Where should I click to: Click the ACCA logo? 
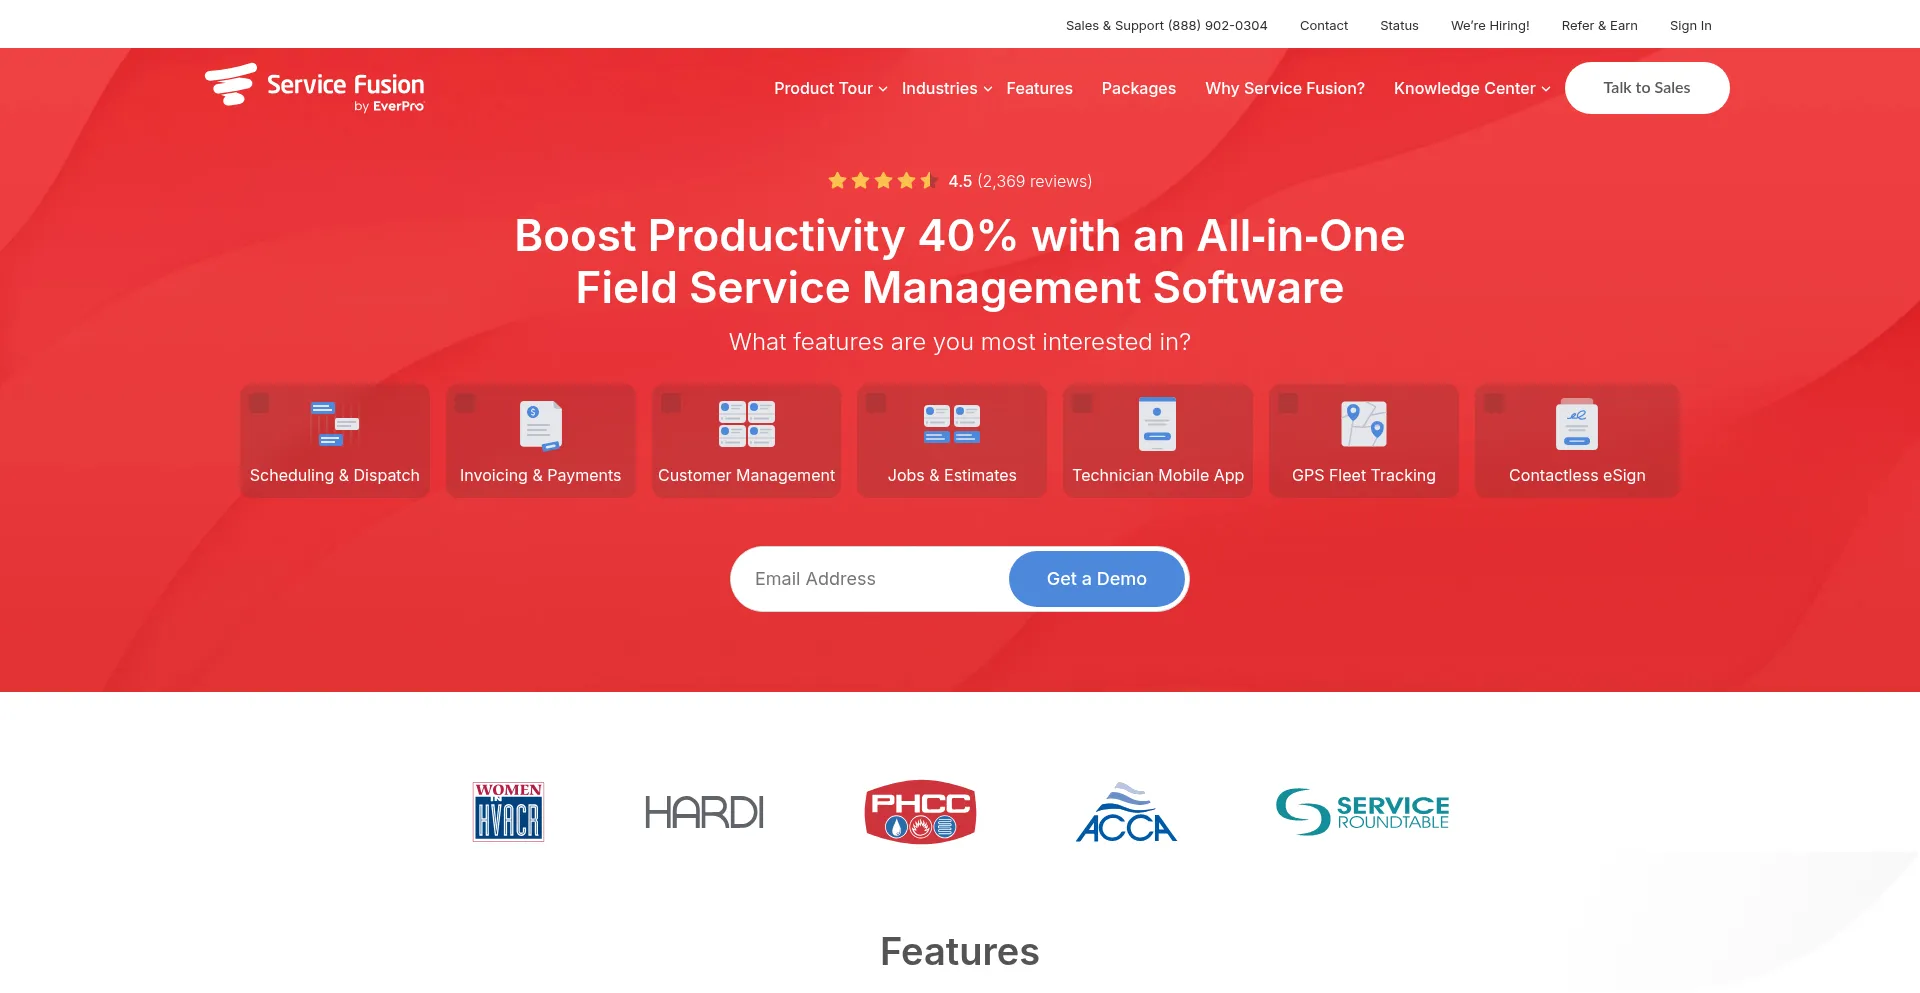[x=1126, y=812]
